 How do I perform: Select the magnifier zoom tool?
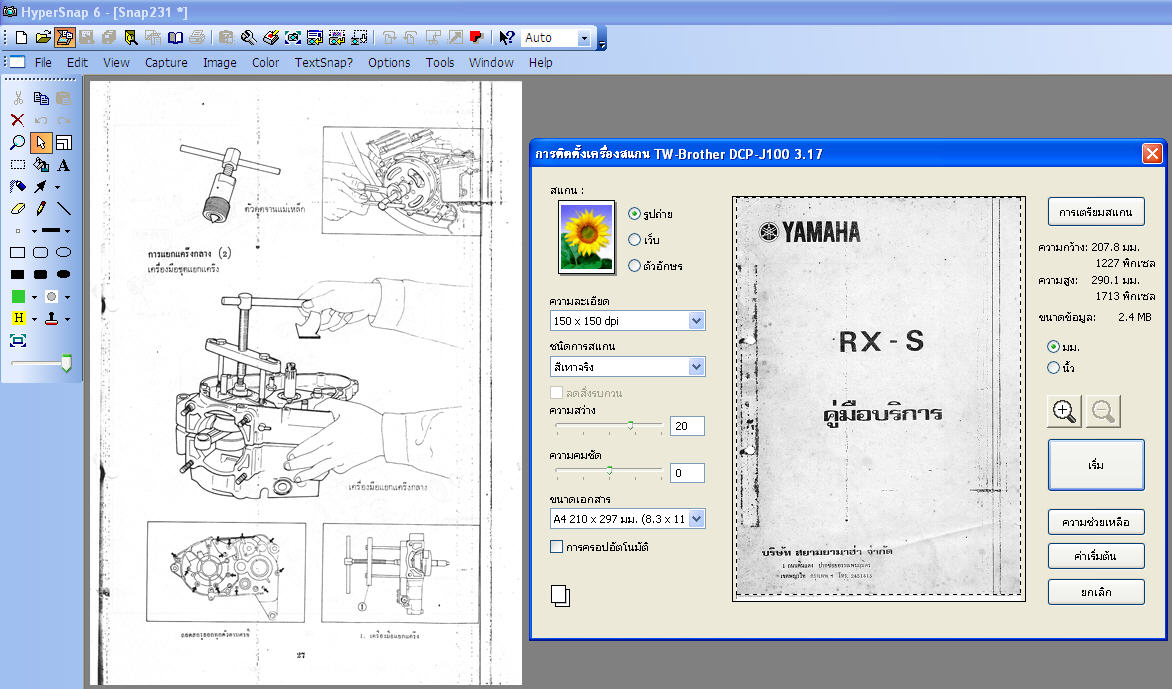pos(18,142)
